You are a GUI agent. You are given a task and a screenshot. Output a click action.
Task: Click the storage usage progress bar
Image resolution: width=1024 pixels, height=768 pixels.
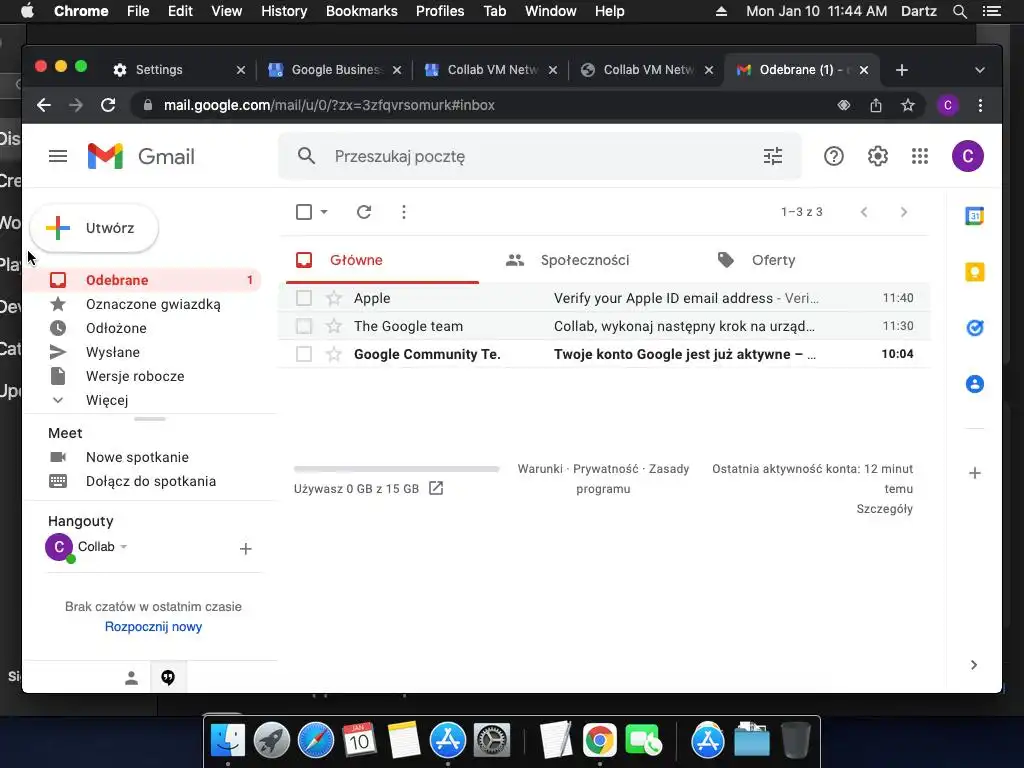pyautogui.click(x=396, y=469)
